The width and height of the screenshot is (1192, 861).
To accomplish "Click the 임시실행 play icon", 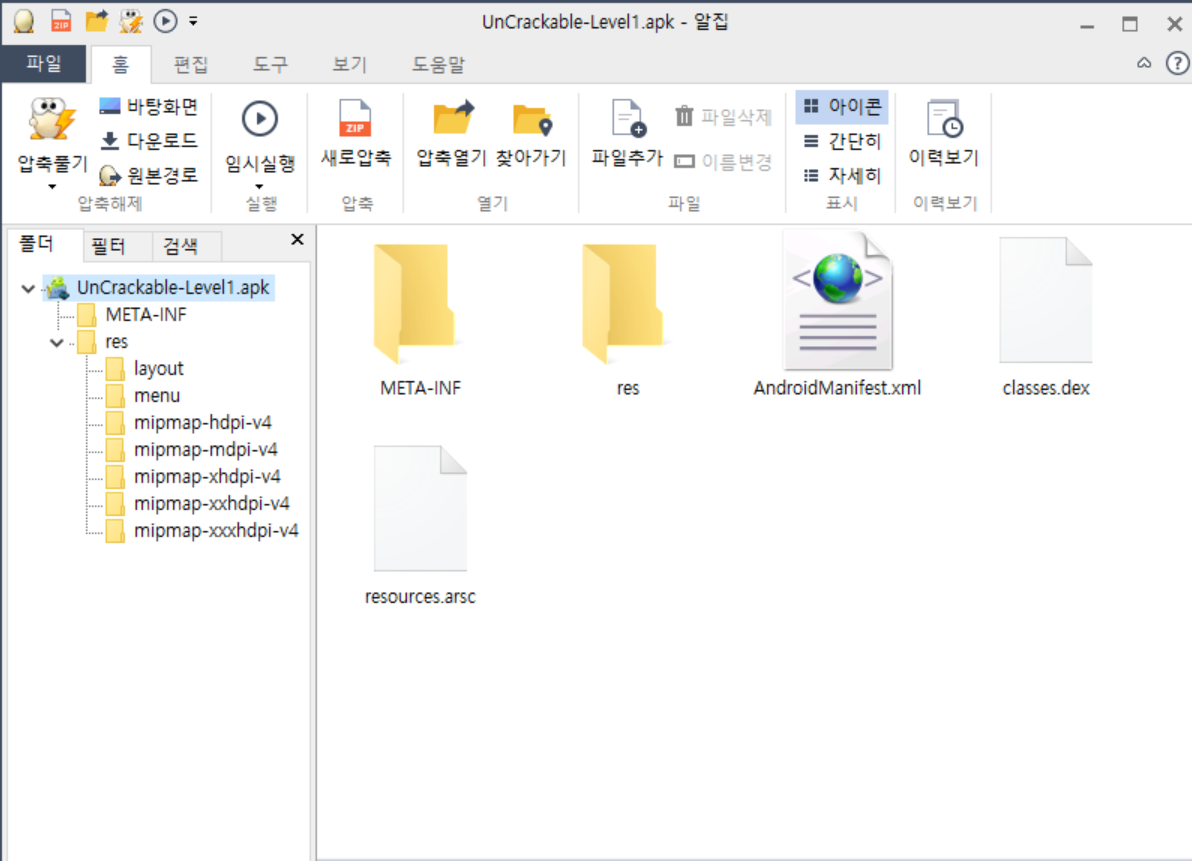I will 260,119.
